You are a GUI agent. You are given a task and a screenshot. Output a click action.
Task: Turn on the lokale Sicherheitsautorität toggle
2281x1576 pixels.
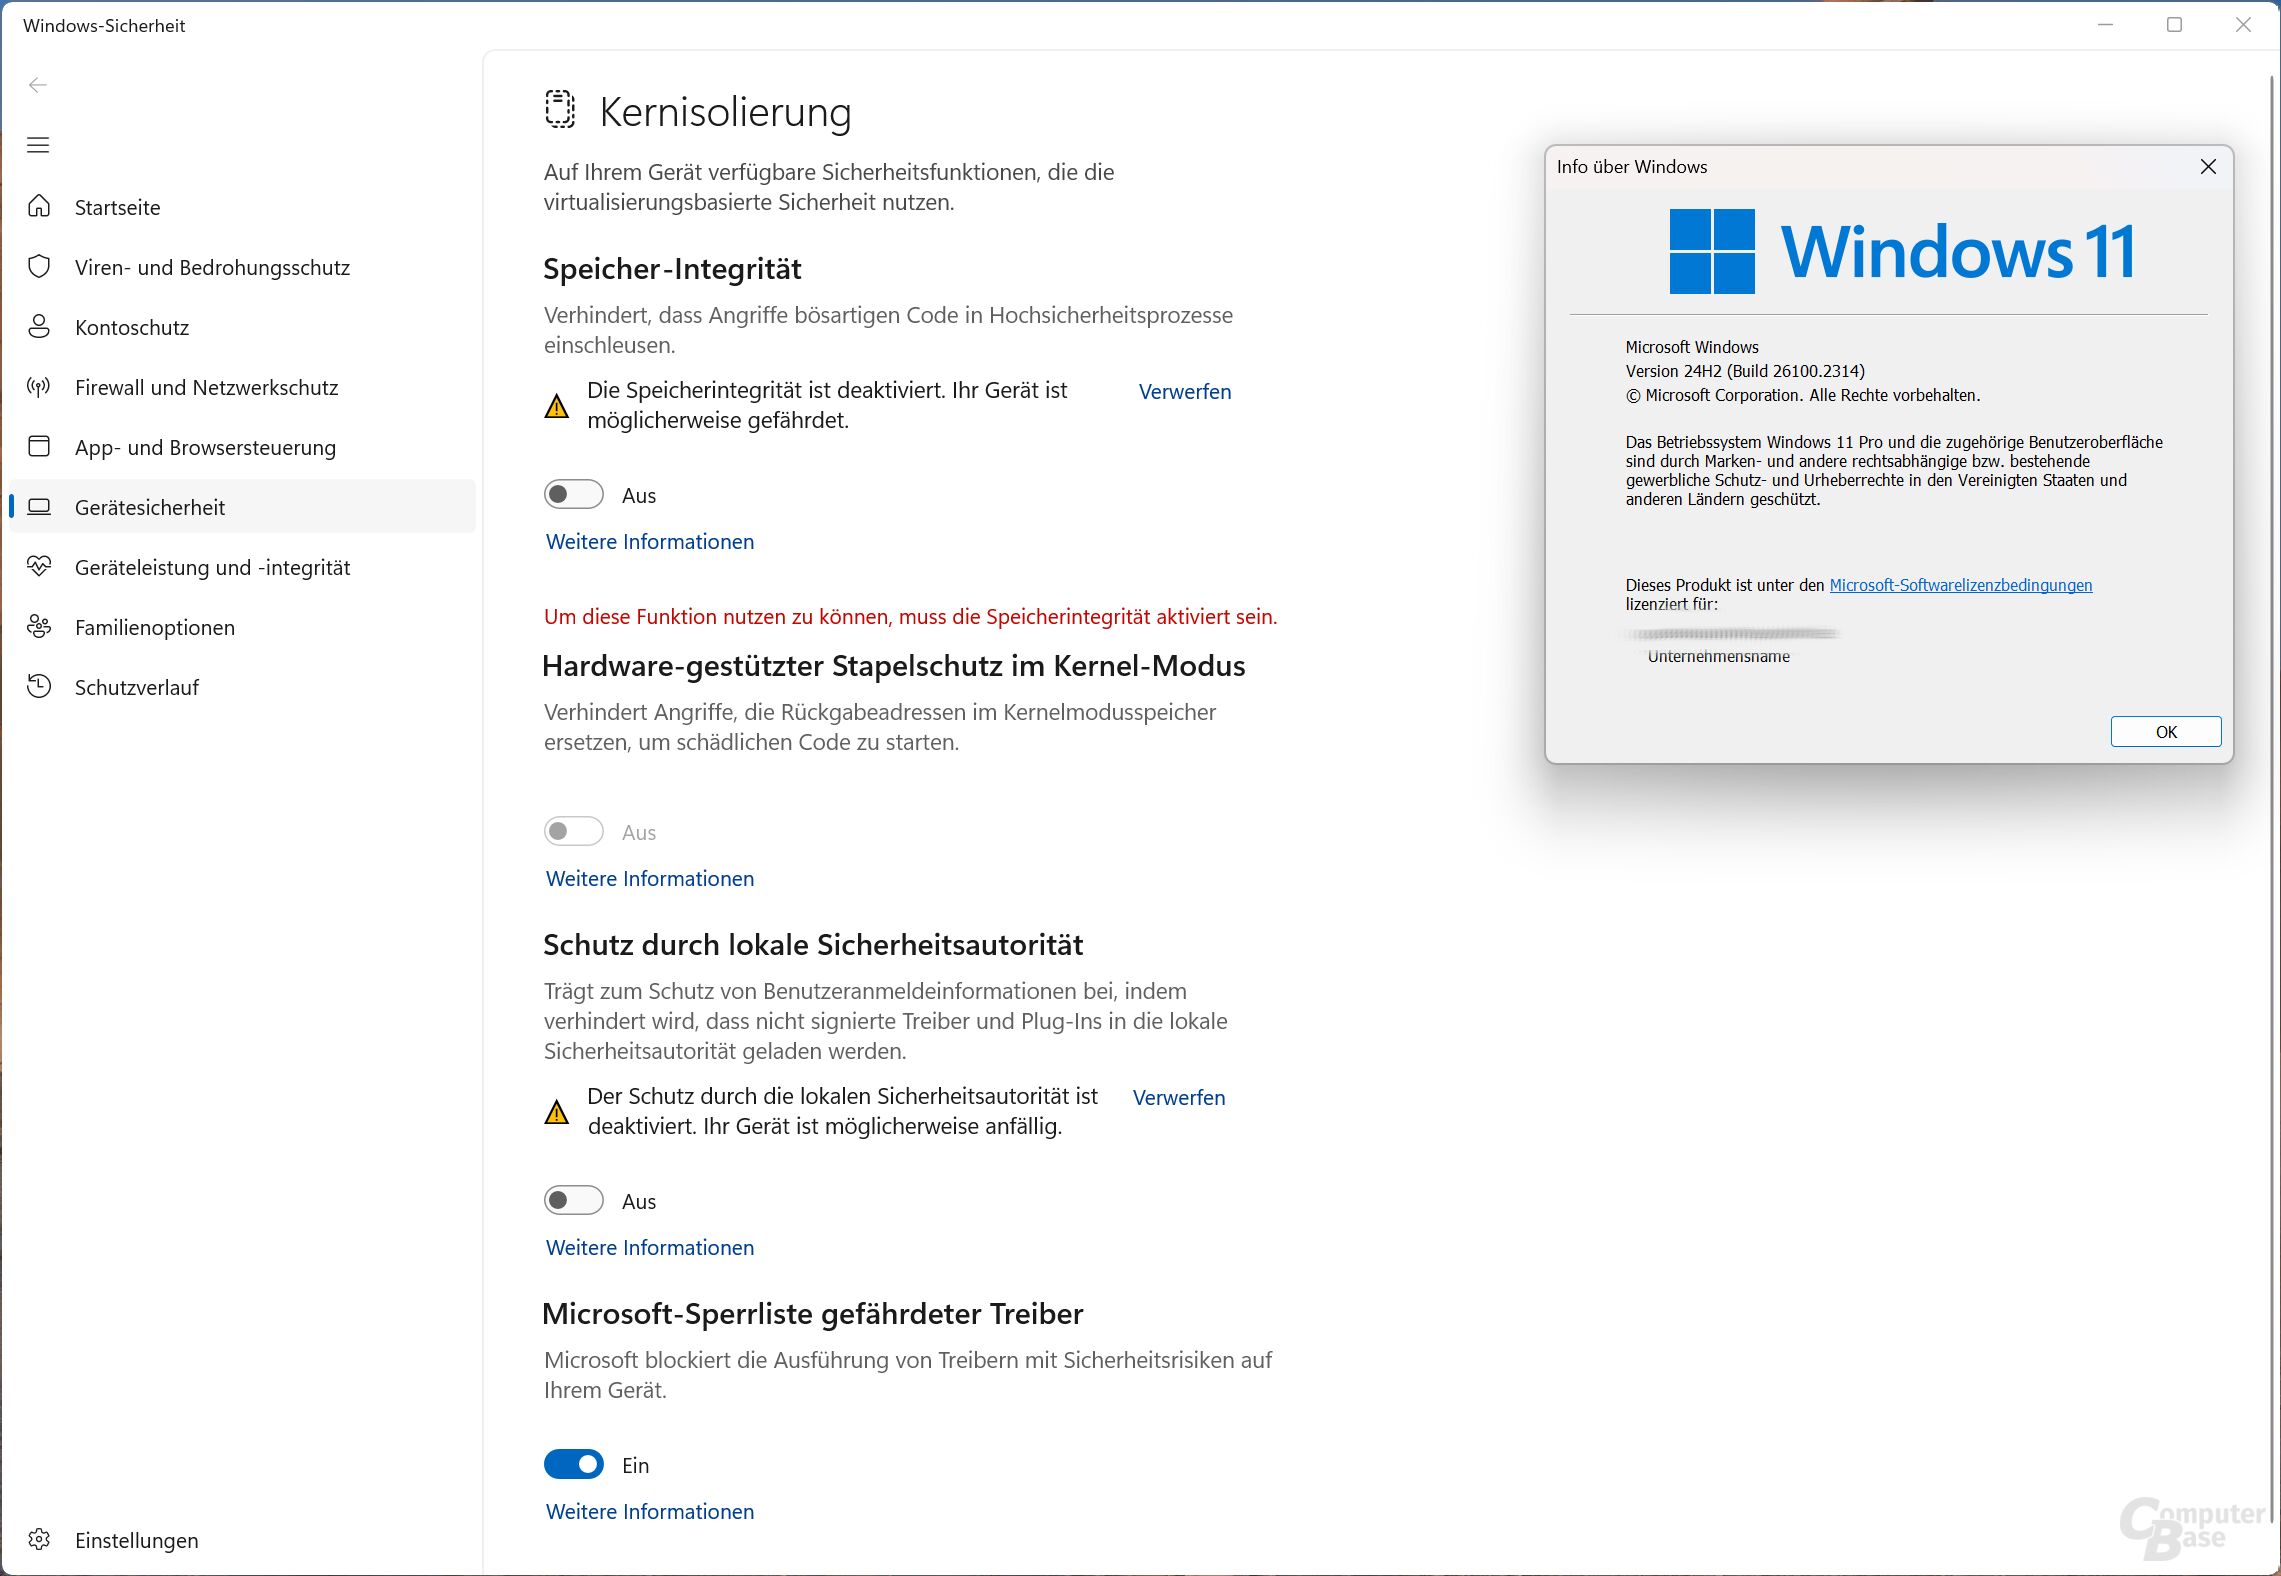[573, 1201]
